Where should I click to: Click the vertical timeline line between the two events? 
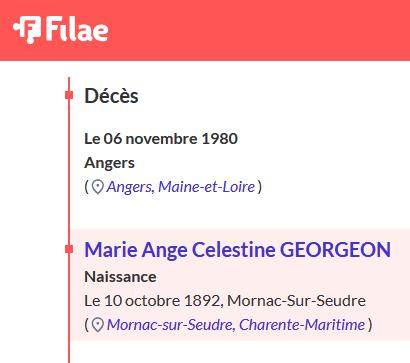click(69, 172)
